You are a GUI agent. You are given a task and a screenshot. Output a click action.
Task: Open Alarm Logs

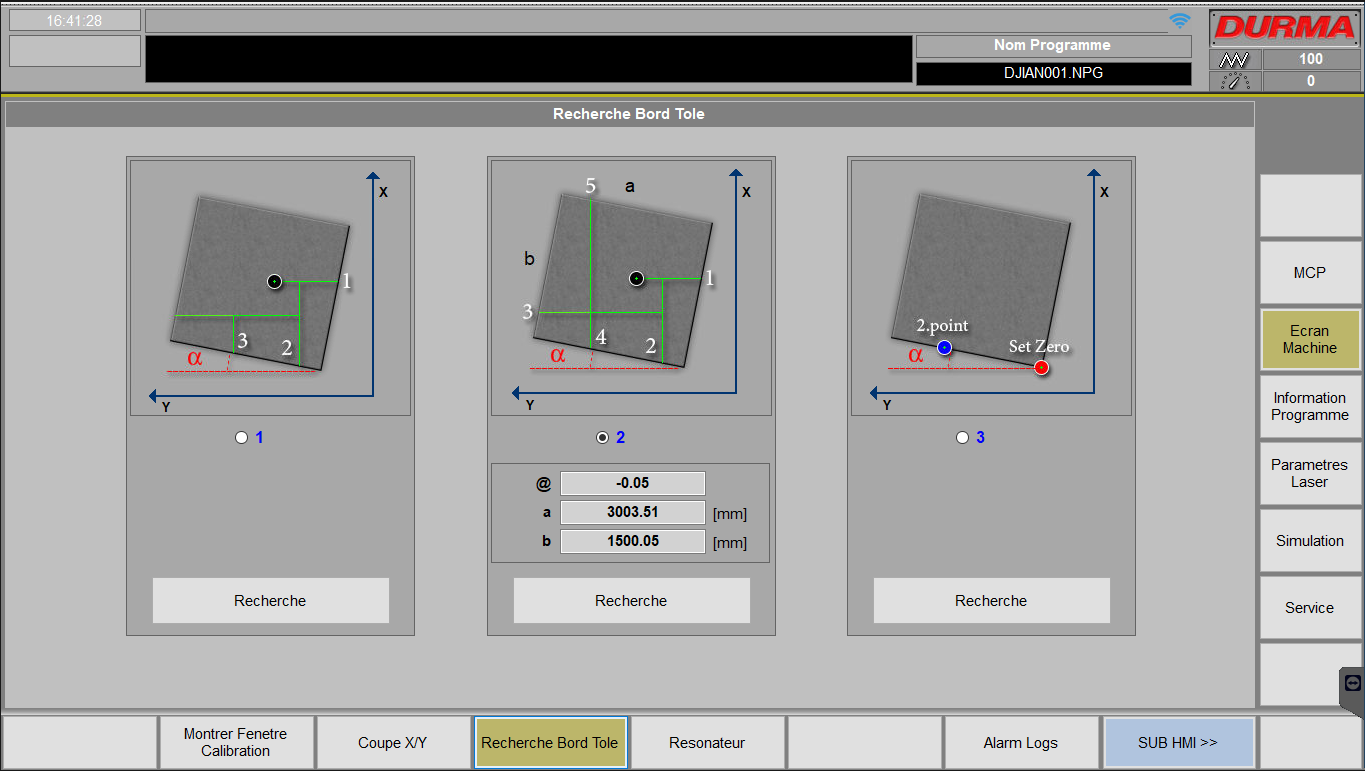[1021, 742]
